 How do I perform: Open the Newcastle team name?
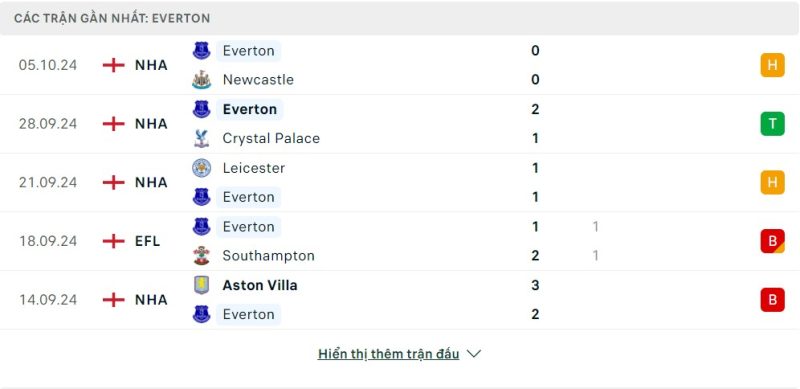click(x=258, y=80)
